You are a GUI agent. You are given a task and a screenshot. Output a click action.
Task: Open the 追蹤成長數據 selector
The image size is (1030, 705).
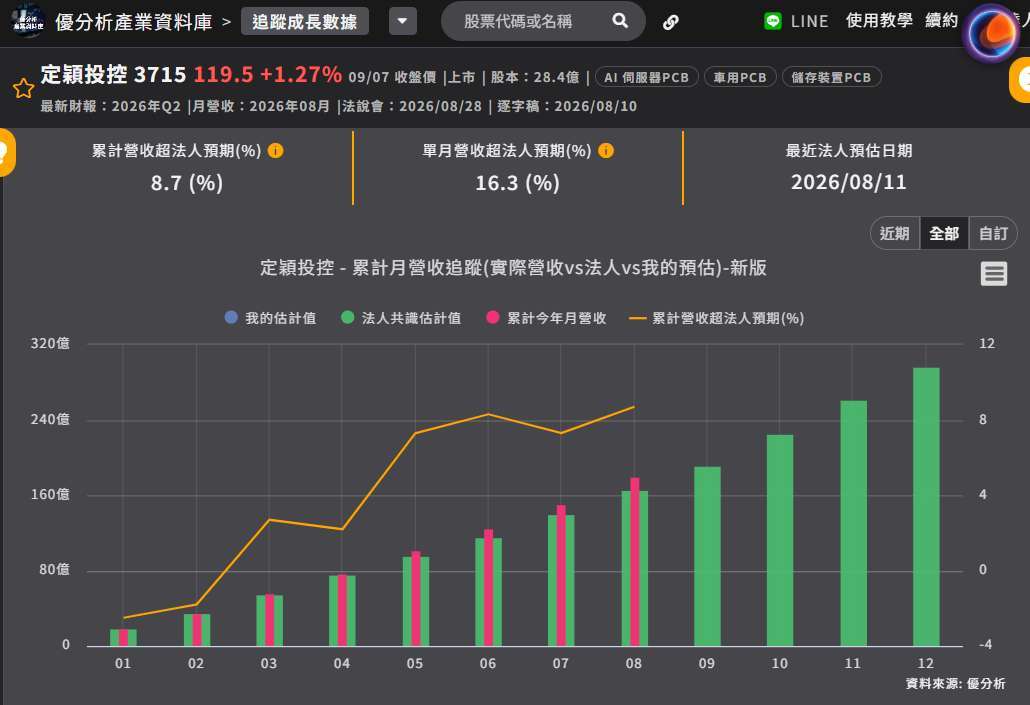pyautogui.click(x=305, y=22)
